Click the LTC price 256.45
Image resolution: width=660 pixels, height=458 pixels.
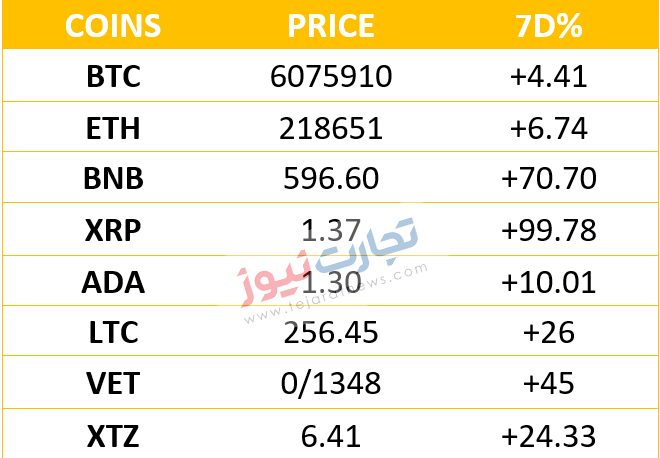331,333
